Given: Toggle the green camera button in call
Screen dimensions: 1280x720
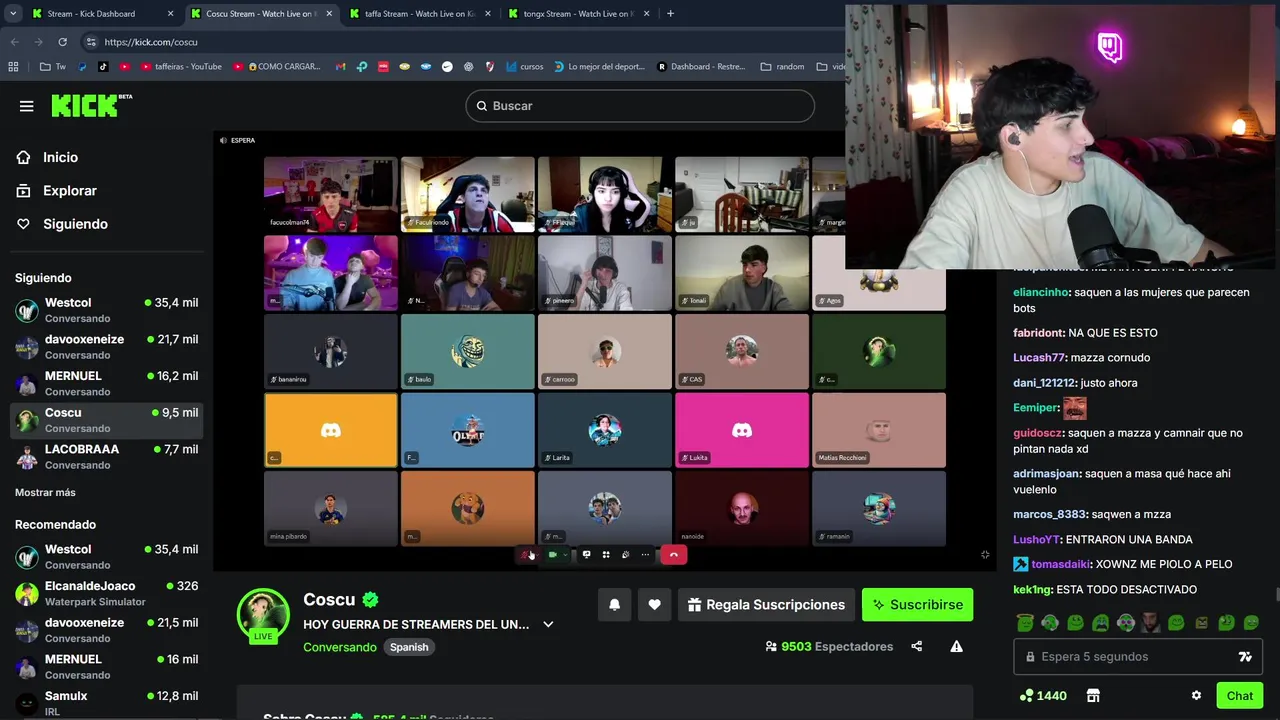Looking at the screenshot, I should (x=552, y=555).
